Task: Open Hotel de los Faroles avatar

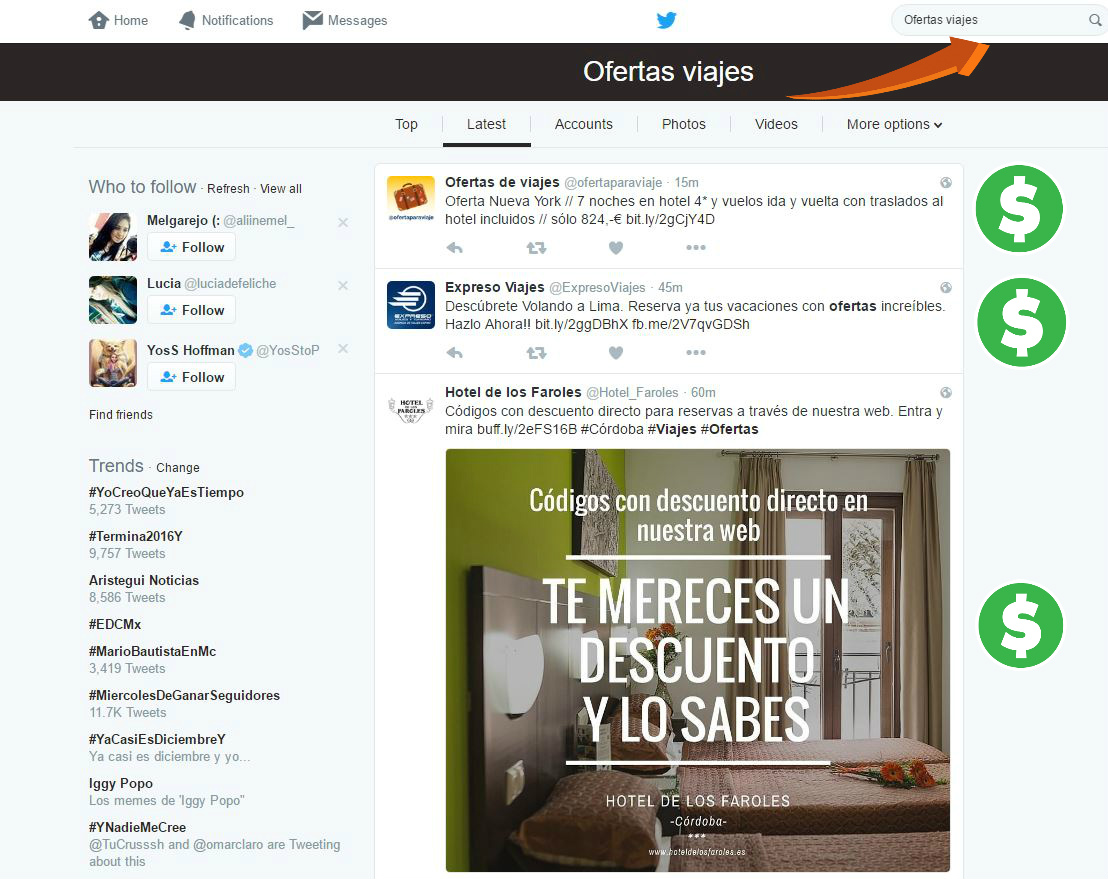Action: pos(411,410)
